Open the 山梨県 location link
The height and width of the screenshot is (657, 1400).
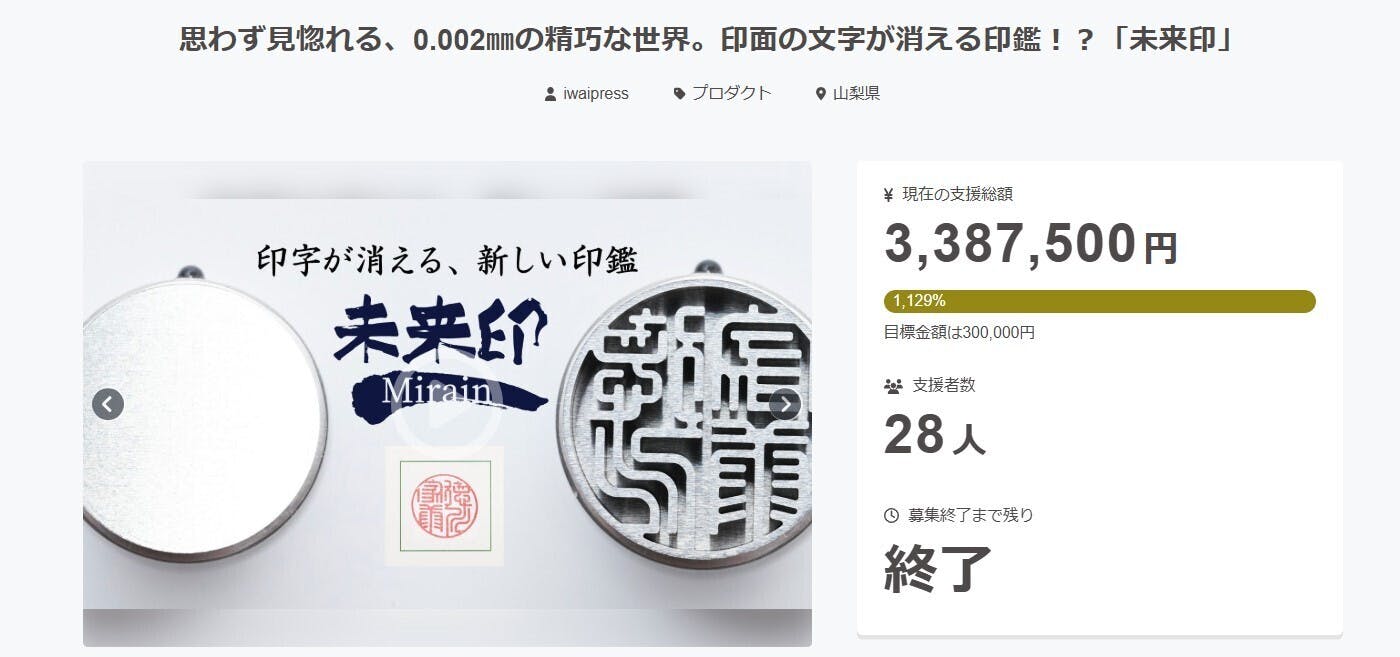click(856, 94)
